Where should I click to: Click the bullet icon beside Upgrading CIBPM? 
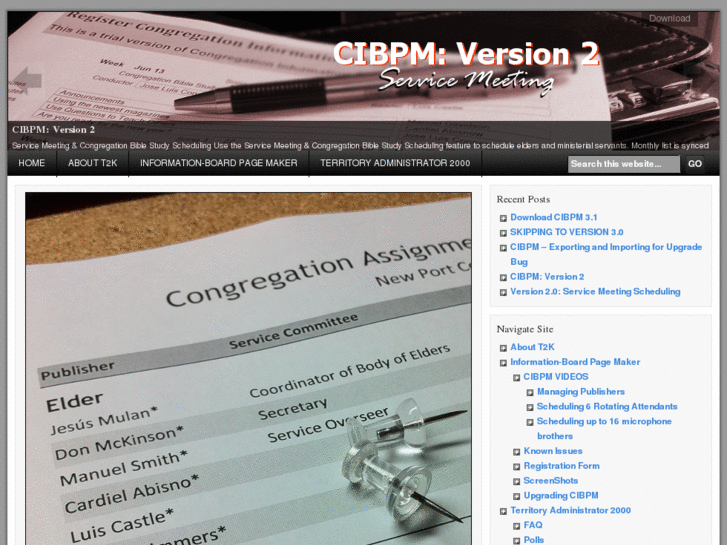517,496
